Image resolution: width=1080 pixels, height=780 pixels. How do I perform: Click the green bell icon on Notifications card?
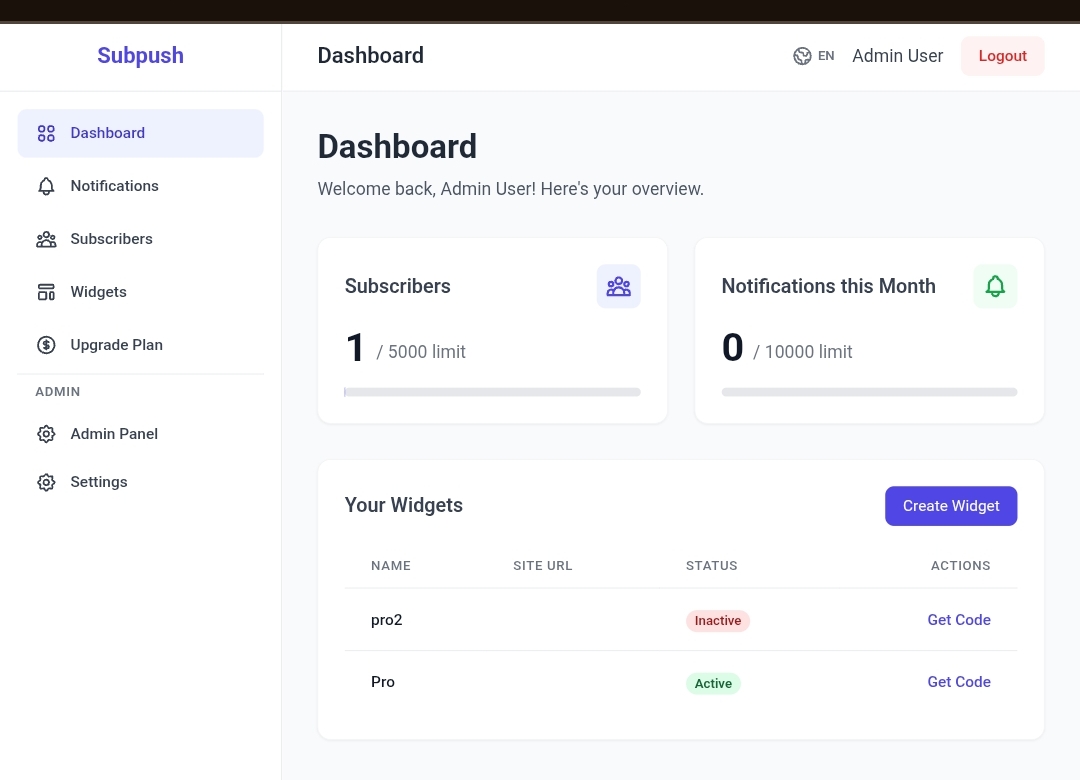point(995,286)
